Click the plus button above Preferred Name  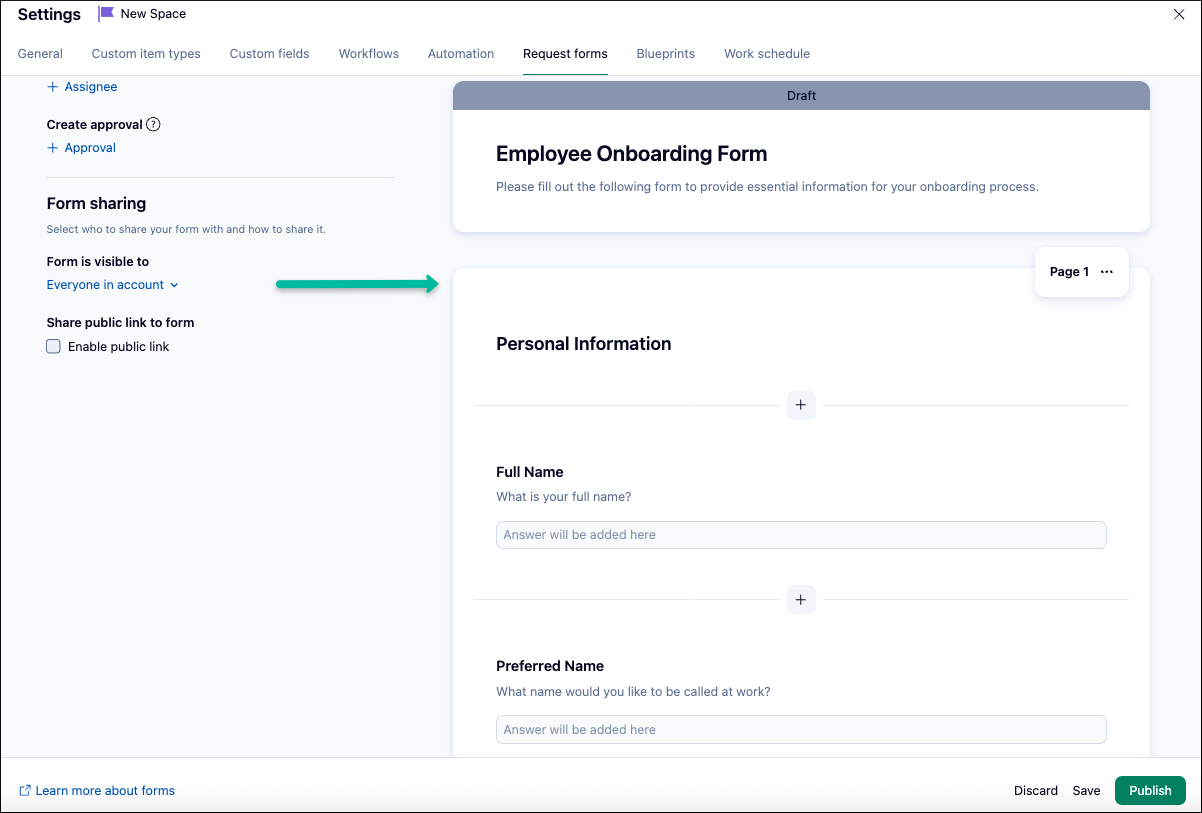coord(800,600)
